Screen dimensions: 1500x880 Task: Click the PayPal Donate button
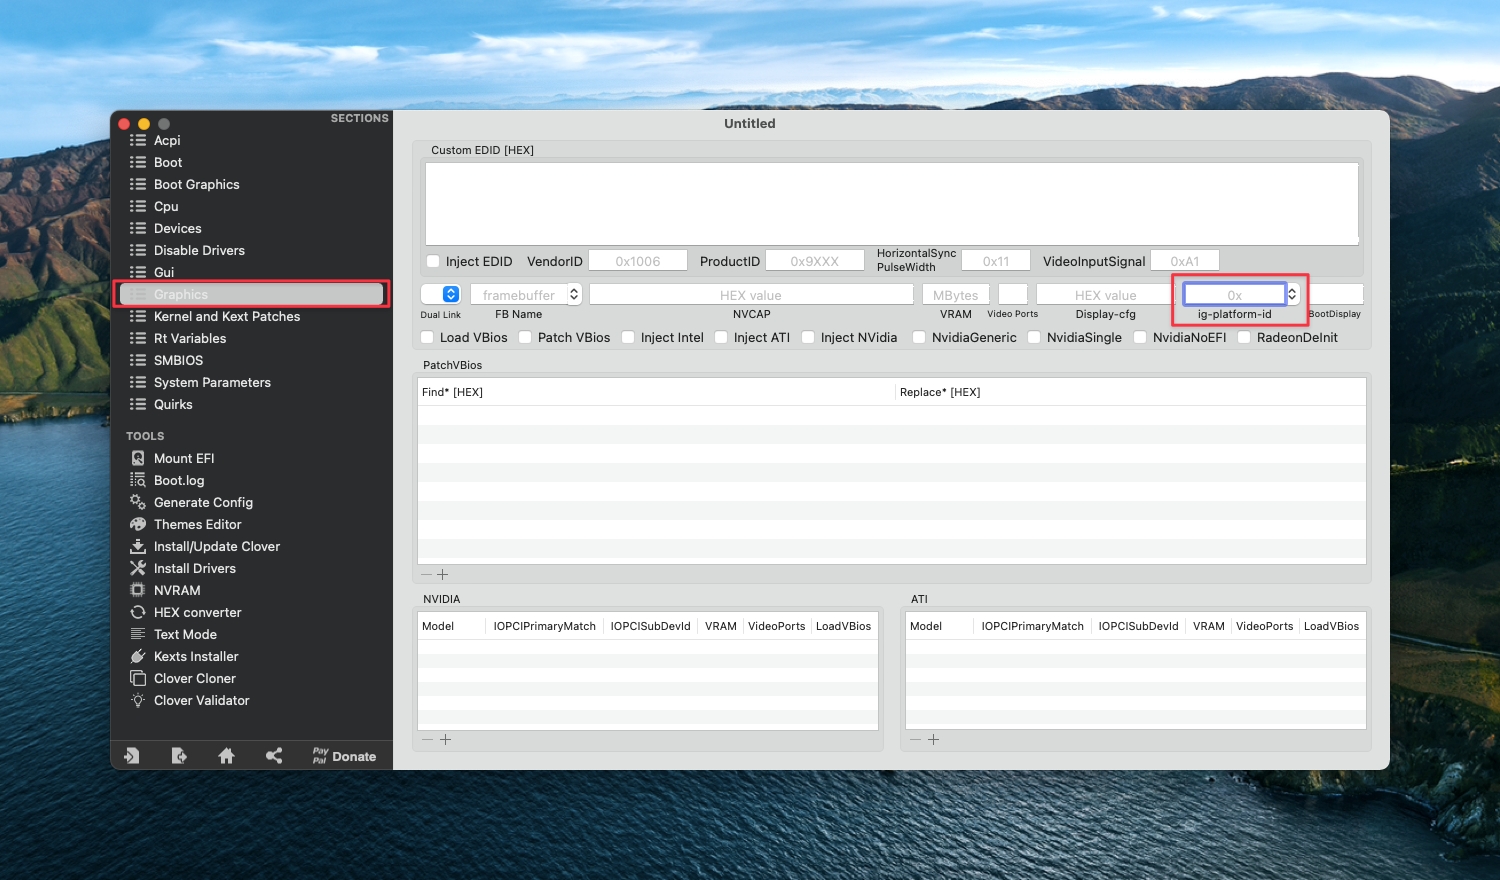coord(344,756)
